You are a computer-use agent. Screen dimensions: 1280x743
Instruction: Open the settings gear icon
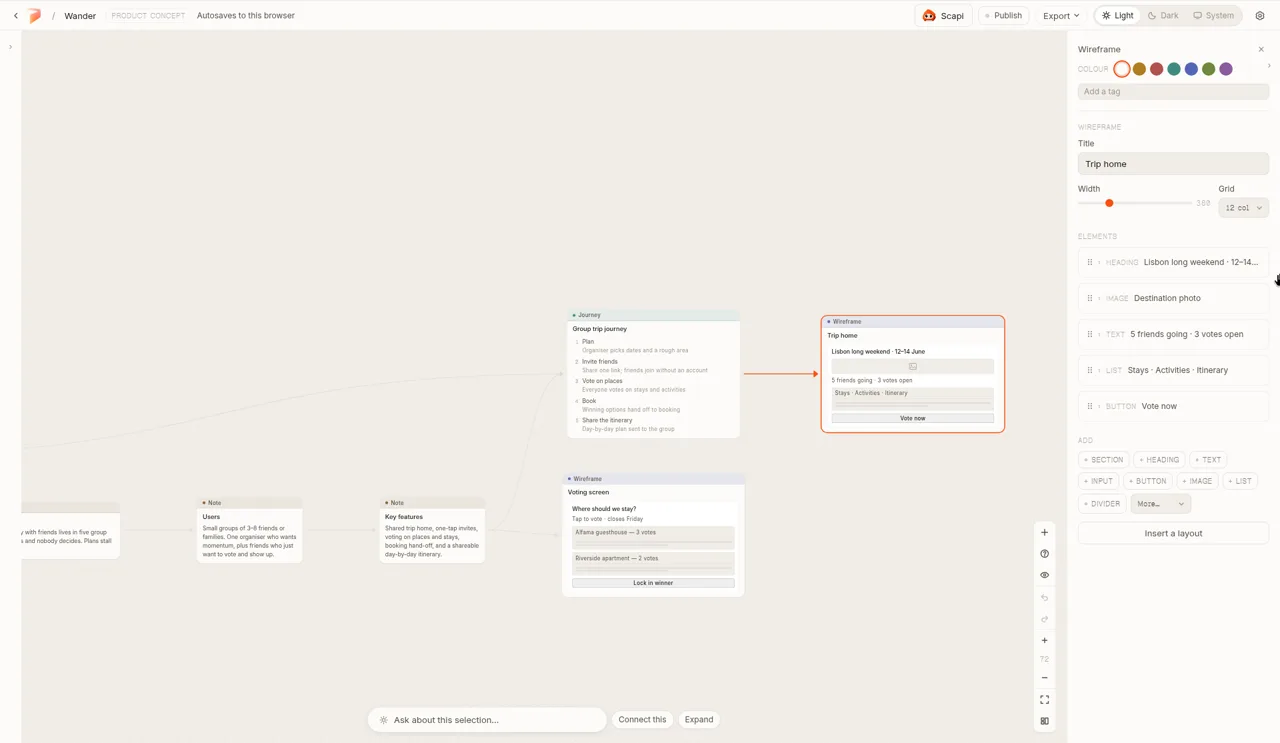coord(1260,16)
